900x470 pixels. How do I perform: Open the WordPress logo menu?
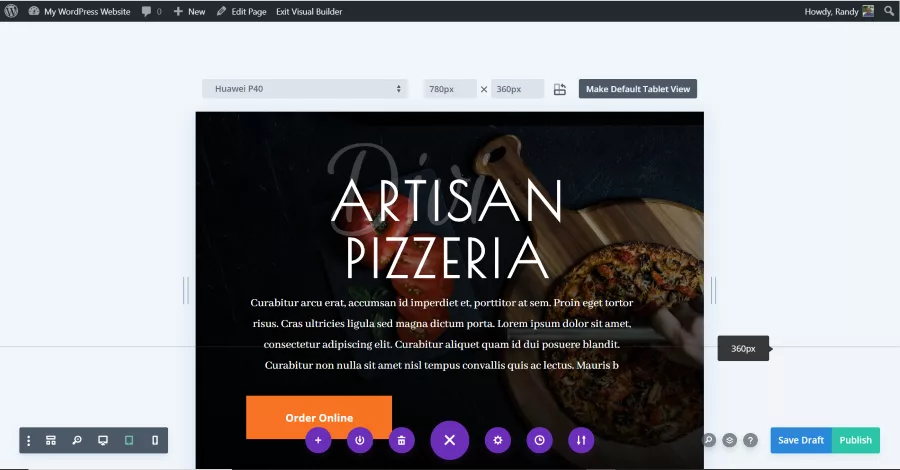point(11,11)
